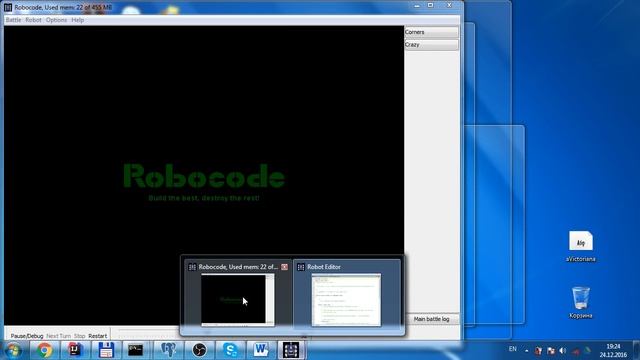Select the Corners robot button

pos(431,32)
